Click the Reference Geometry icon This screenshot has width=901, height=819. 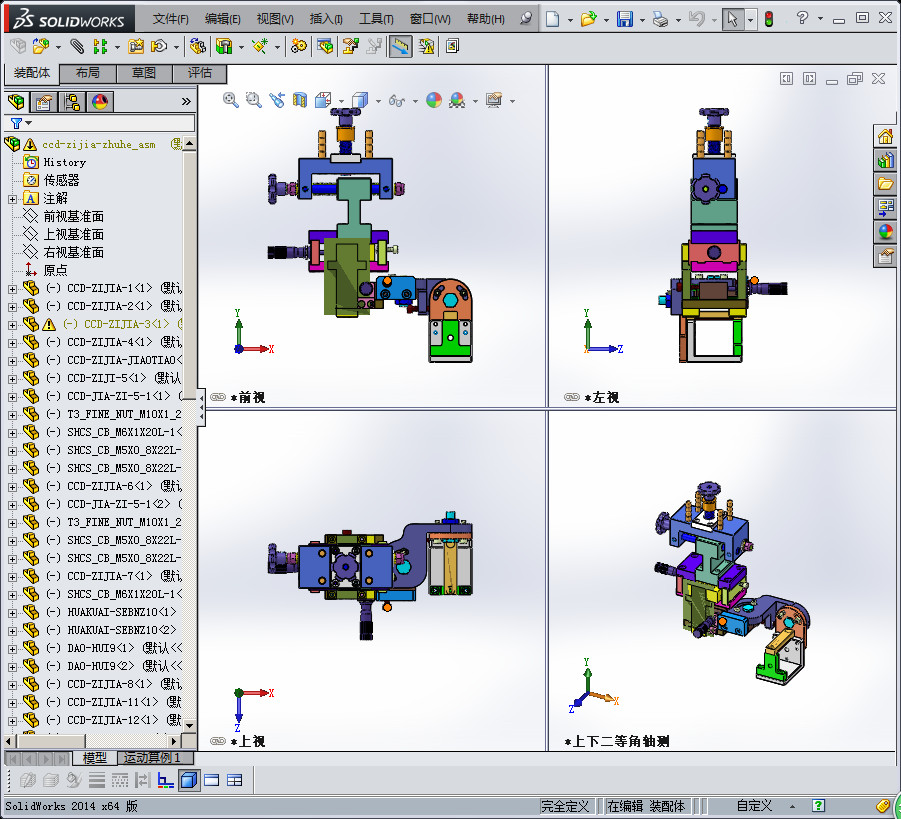coord(260,46)
